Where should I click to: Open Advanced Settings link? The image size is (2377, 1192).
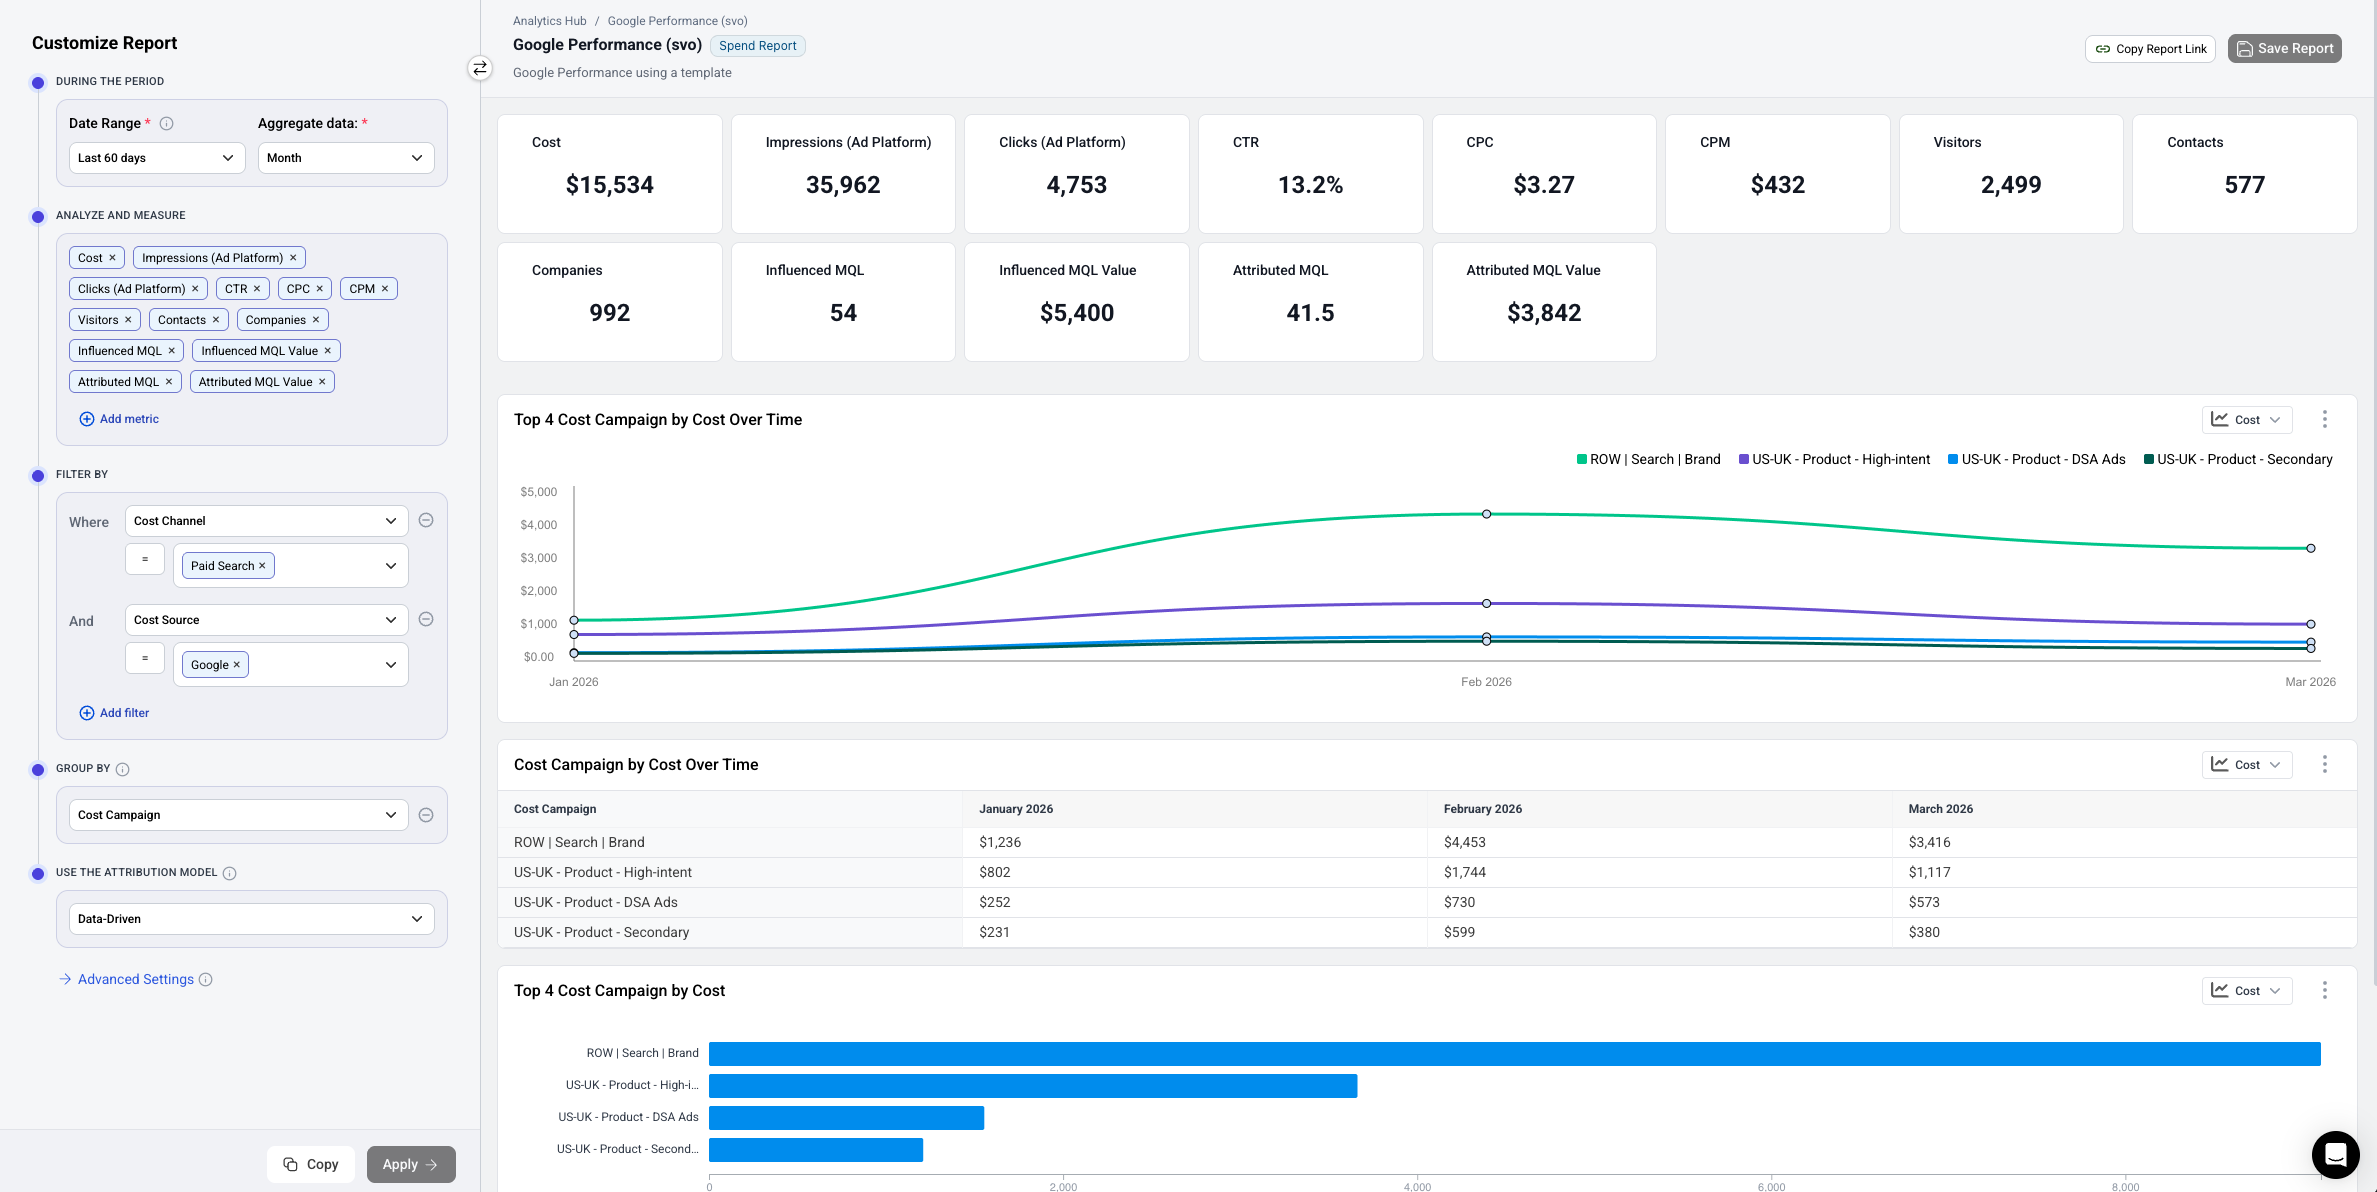point(135,979)
